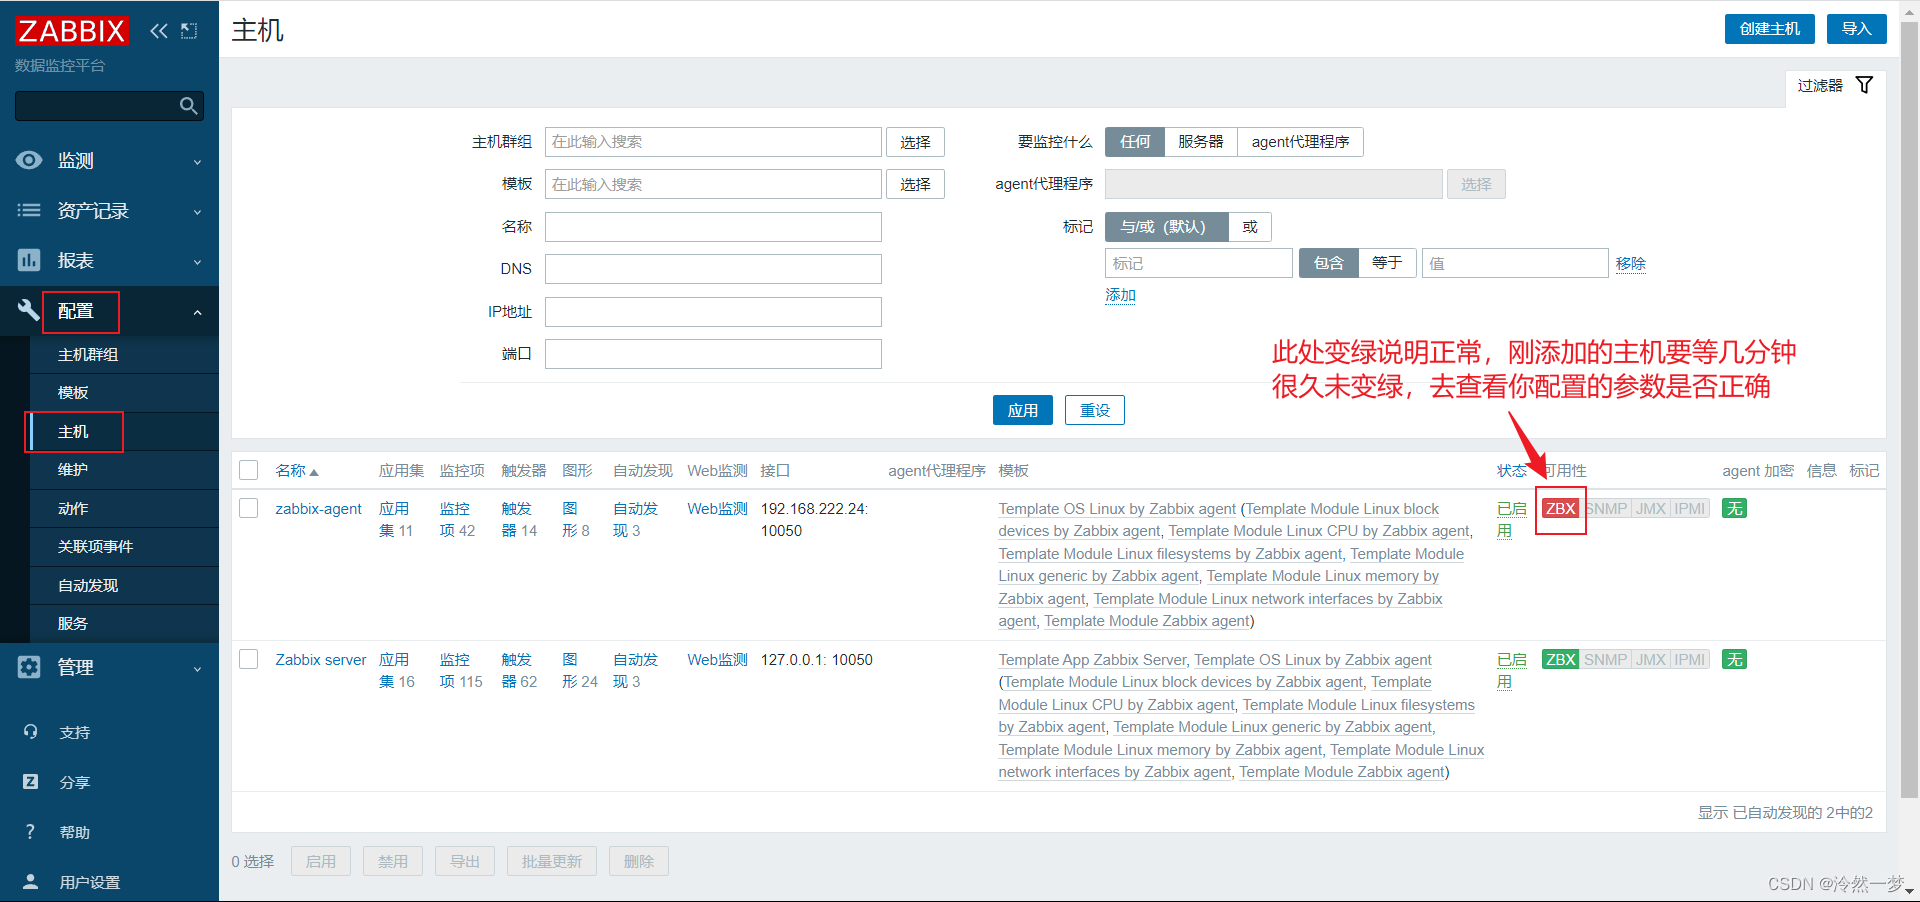Open 动作 submenu item
This screenshot has height=902, width=1920.
[124, 509]
